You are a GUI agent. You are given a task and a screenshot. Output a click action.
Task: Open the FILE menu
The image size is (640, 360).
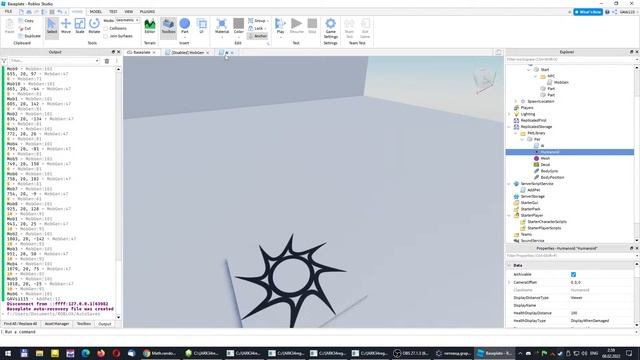(x=8, y=12)
